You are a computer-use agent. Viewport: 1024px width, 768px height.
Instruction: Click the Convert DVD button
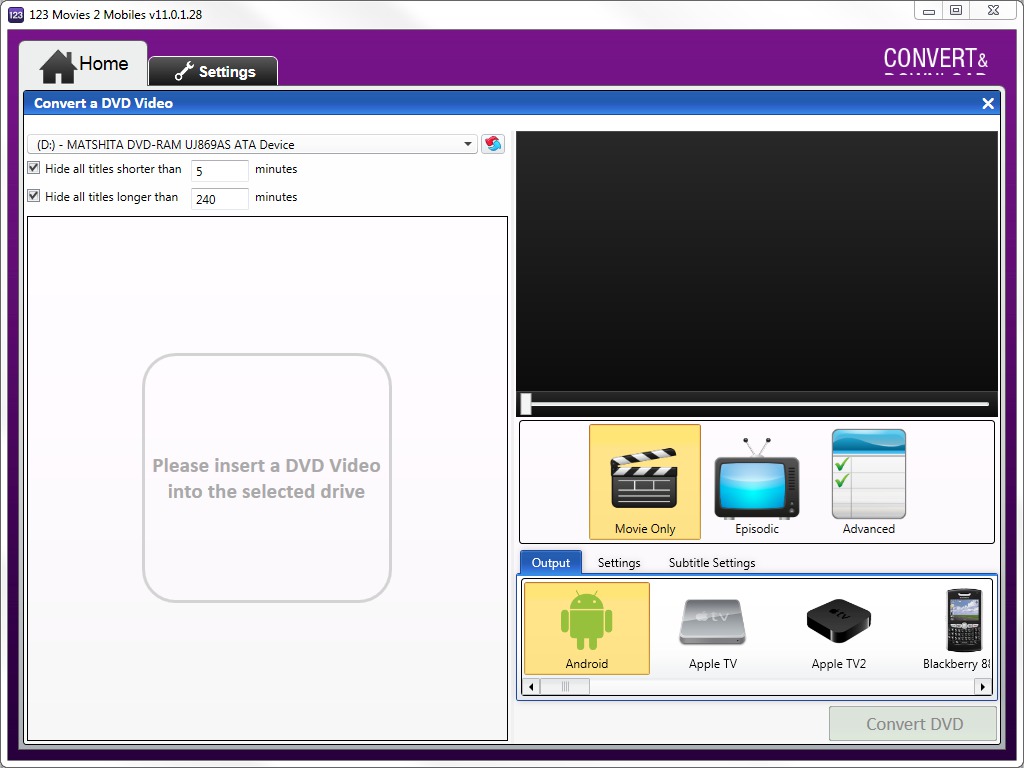point(914,724)
